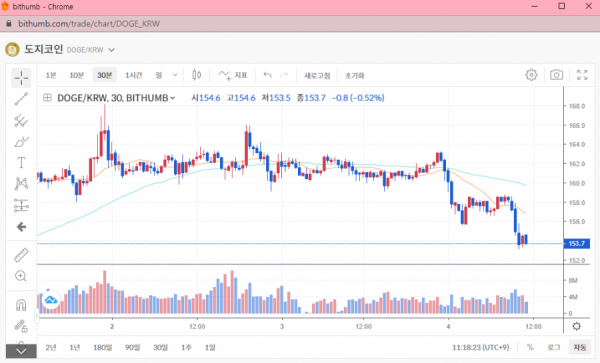Screen dimensions: 600x363
Task: Click the bithumb.com address bar URL
Action: click(89, 24)
